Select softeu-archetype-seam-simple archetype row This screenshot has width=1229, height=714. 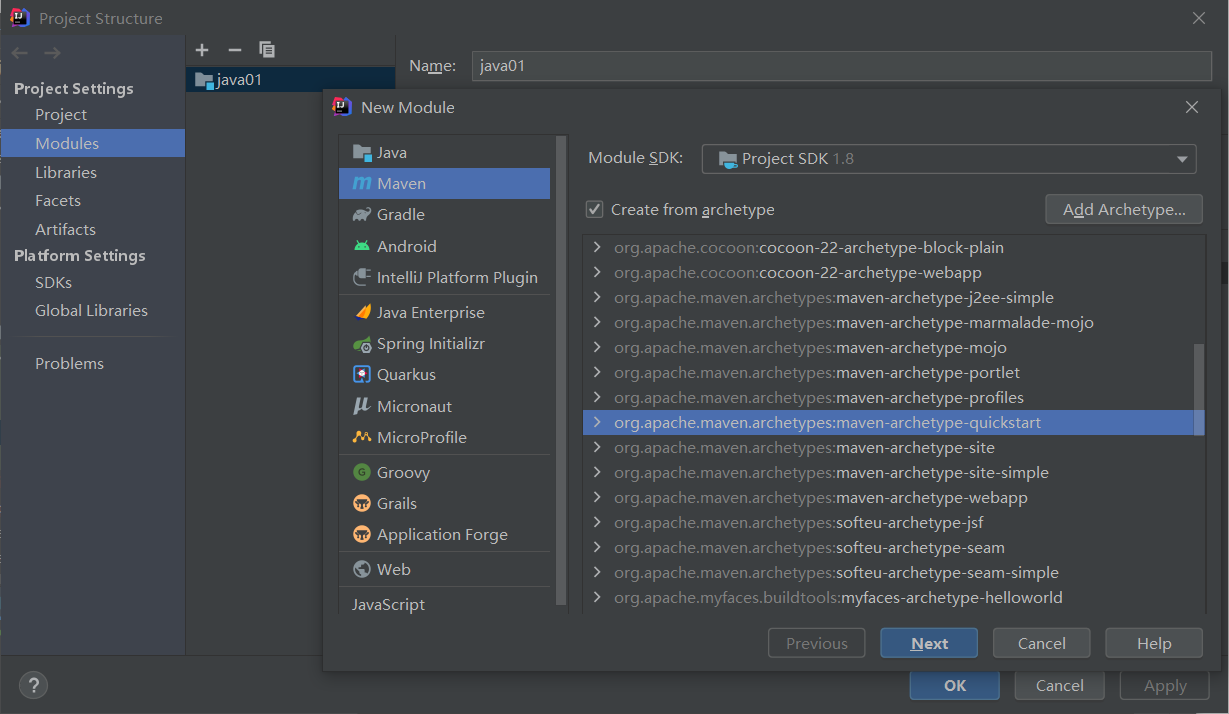click(x=894, y=572)
